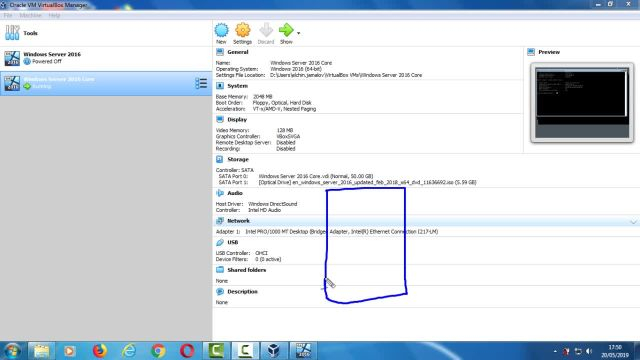Click the Shared folders section icon
Screen dimensions: 640x360
(220, 270)
